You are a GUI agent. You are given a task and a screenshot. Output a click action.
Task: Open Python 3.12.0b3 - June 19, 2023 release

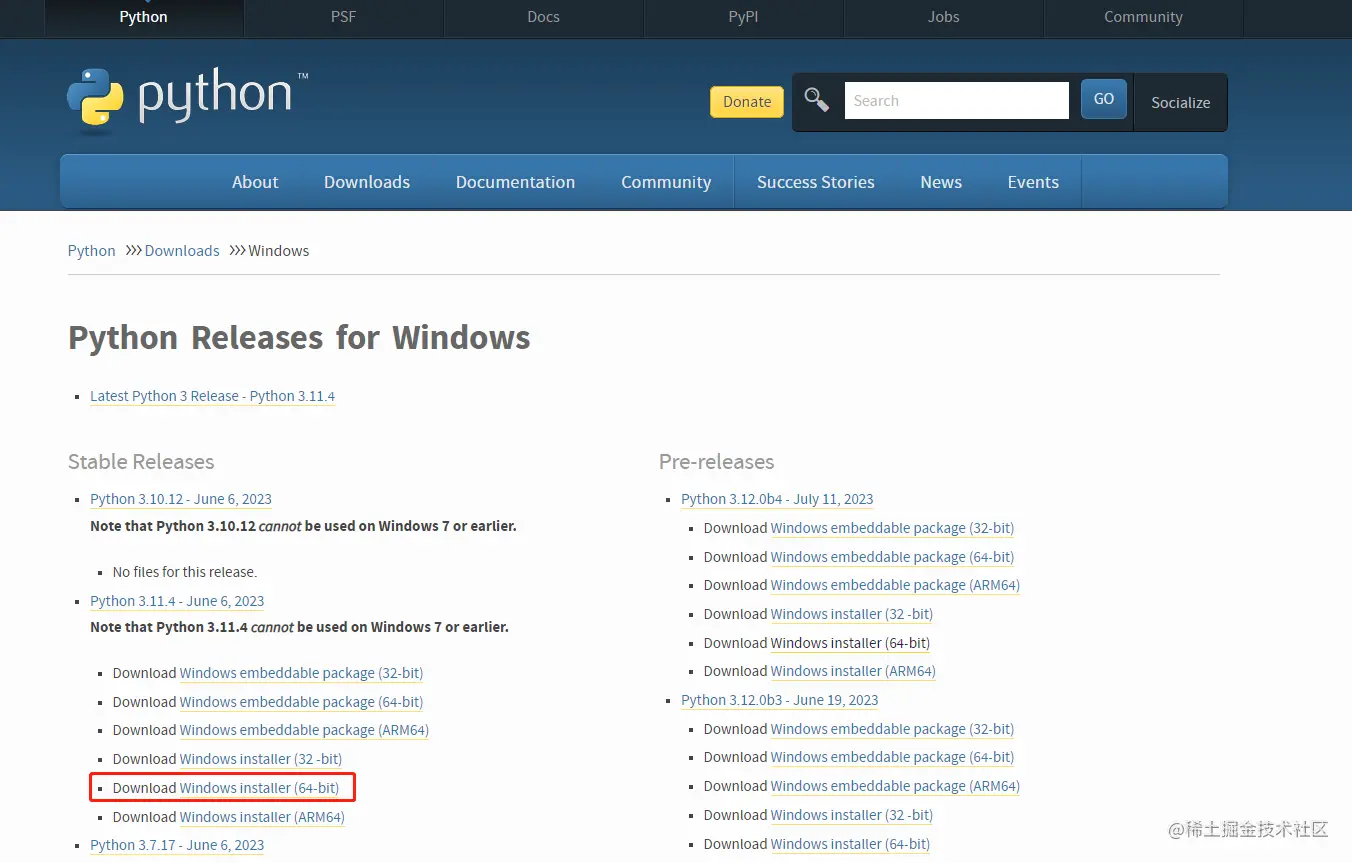click(x=780, y=700)
